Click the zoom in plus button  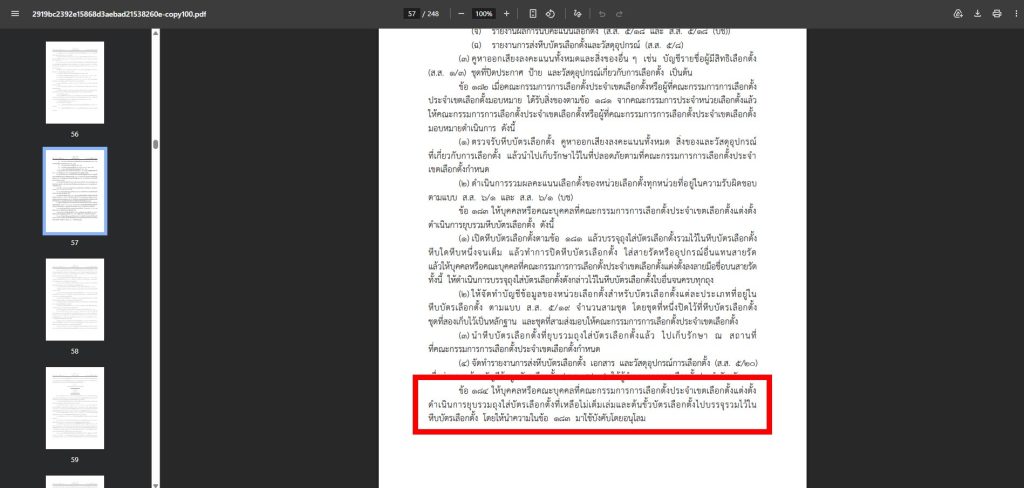coord(506,13)
